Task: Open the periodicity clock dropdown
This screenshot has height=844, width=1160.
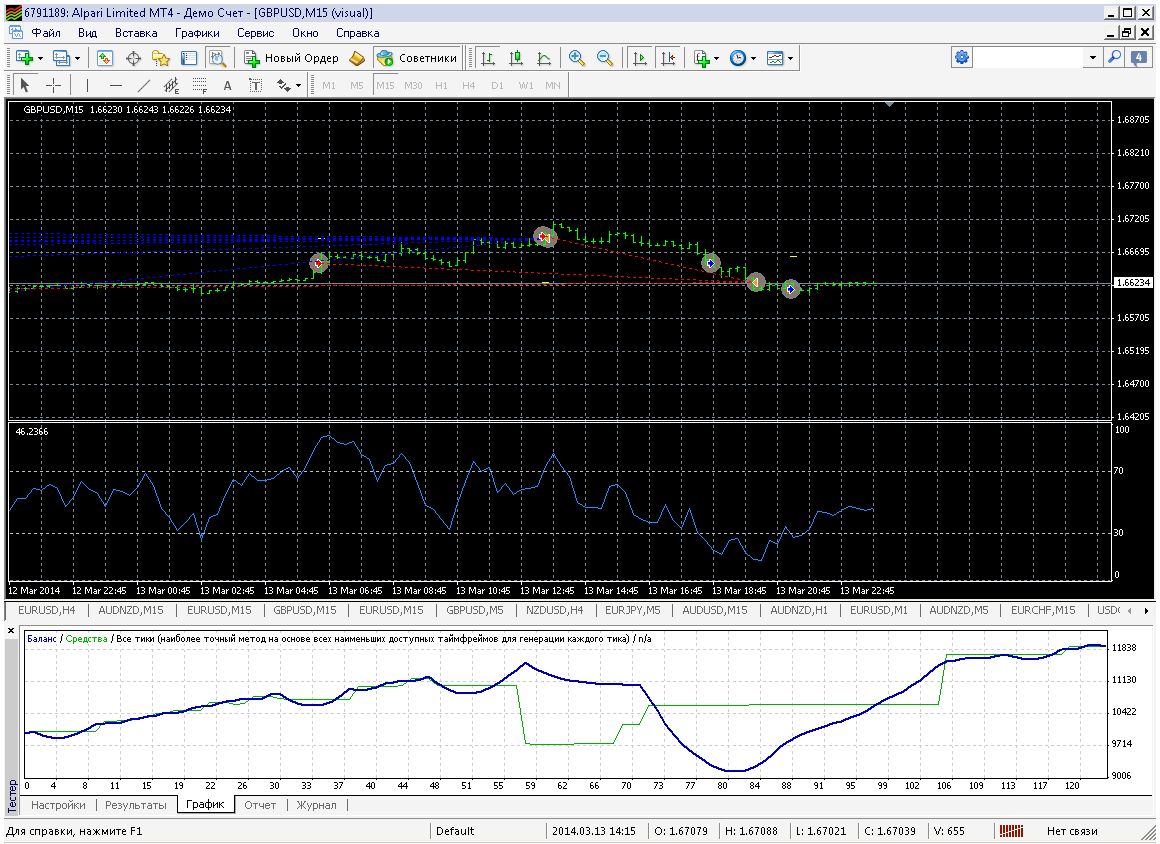Action: pyautogui.click(x=753, y=58)
